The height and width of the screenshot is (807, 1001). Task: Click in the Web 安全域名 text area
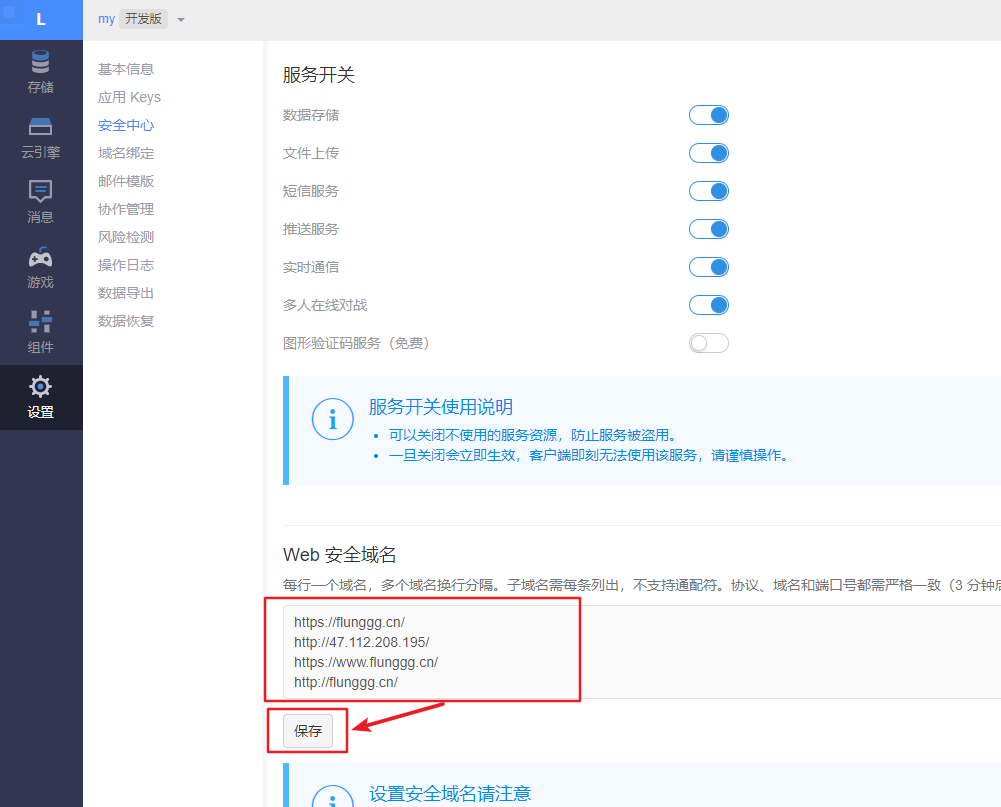[x=642, y=652]
